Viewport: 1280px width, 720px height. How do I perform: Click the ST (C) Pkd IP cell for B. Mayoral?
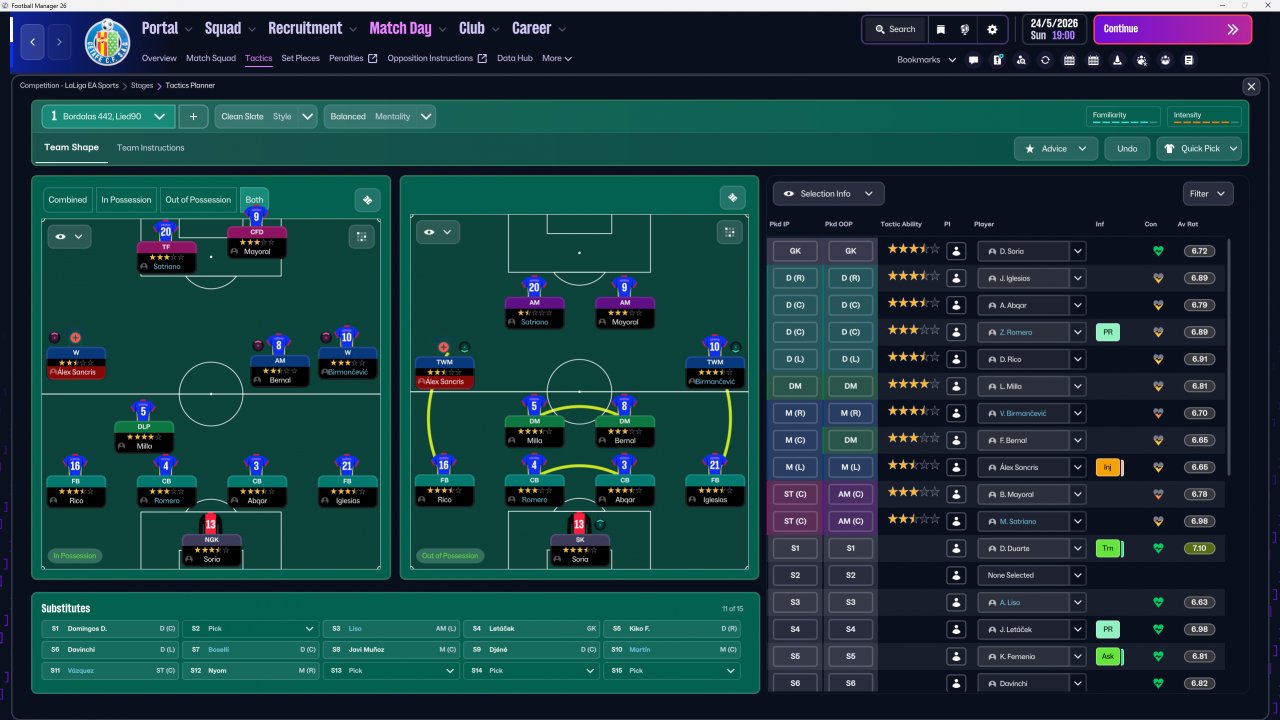[x=795, y=494]
